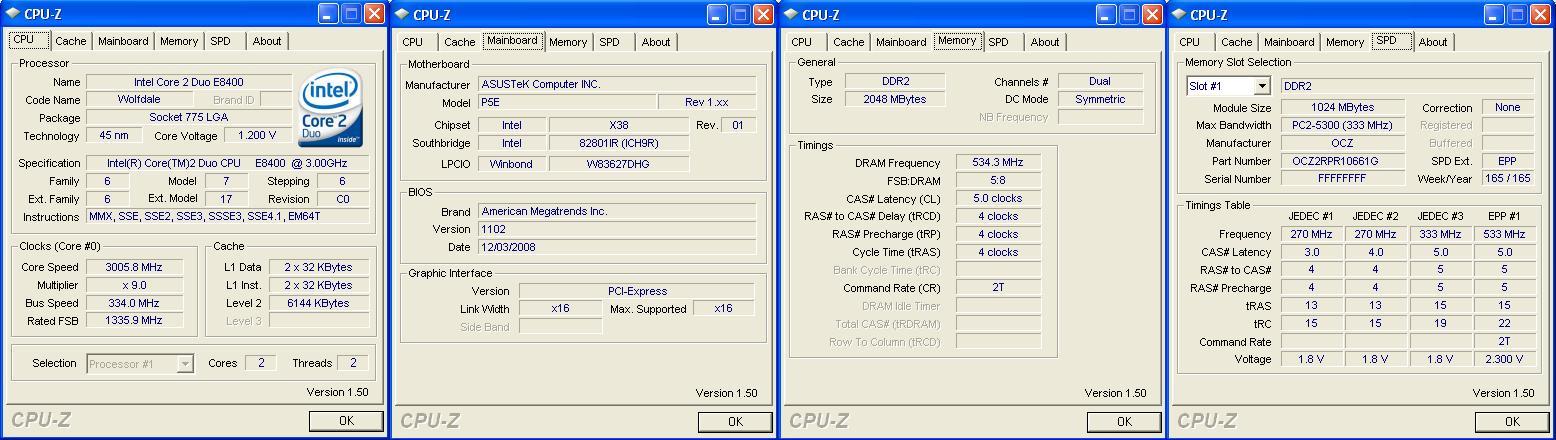Click the Package value 'Socket 775 LGA'
Screen dimensions: 1556x440
(189, 118)
